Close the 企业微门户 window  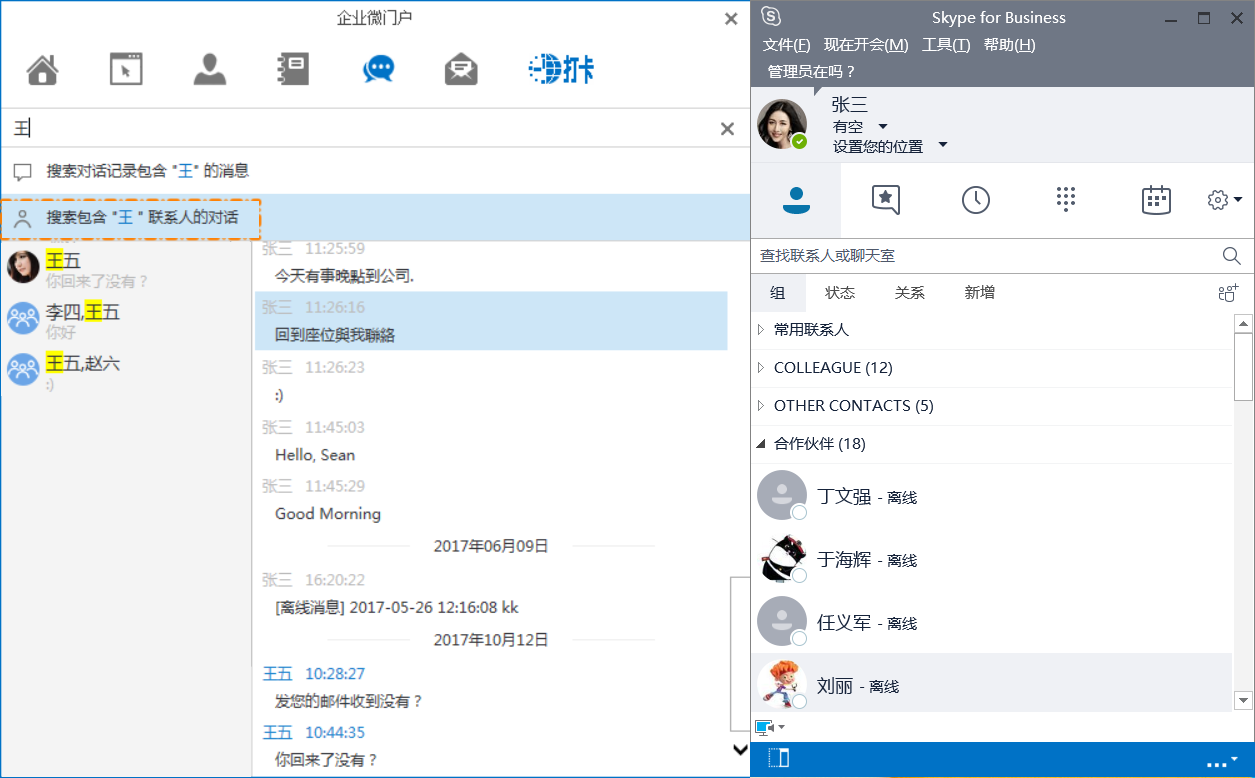731,18
